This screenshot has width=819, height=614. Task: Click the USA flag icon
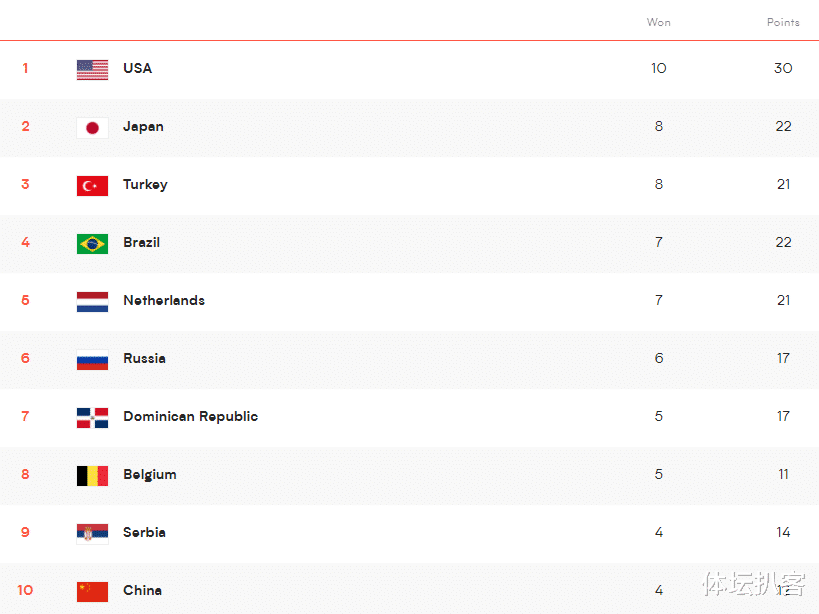(x=92, y=69)
